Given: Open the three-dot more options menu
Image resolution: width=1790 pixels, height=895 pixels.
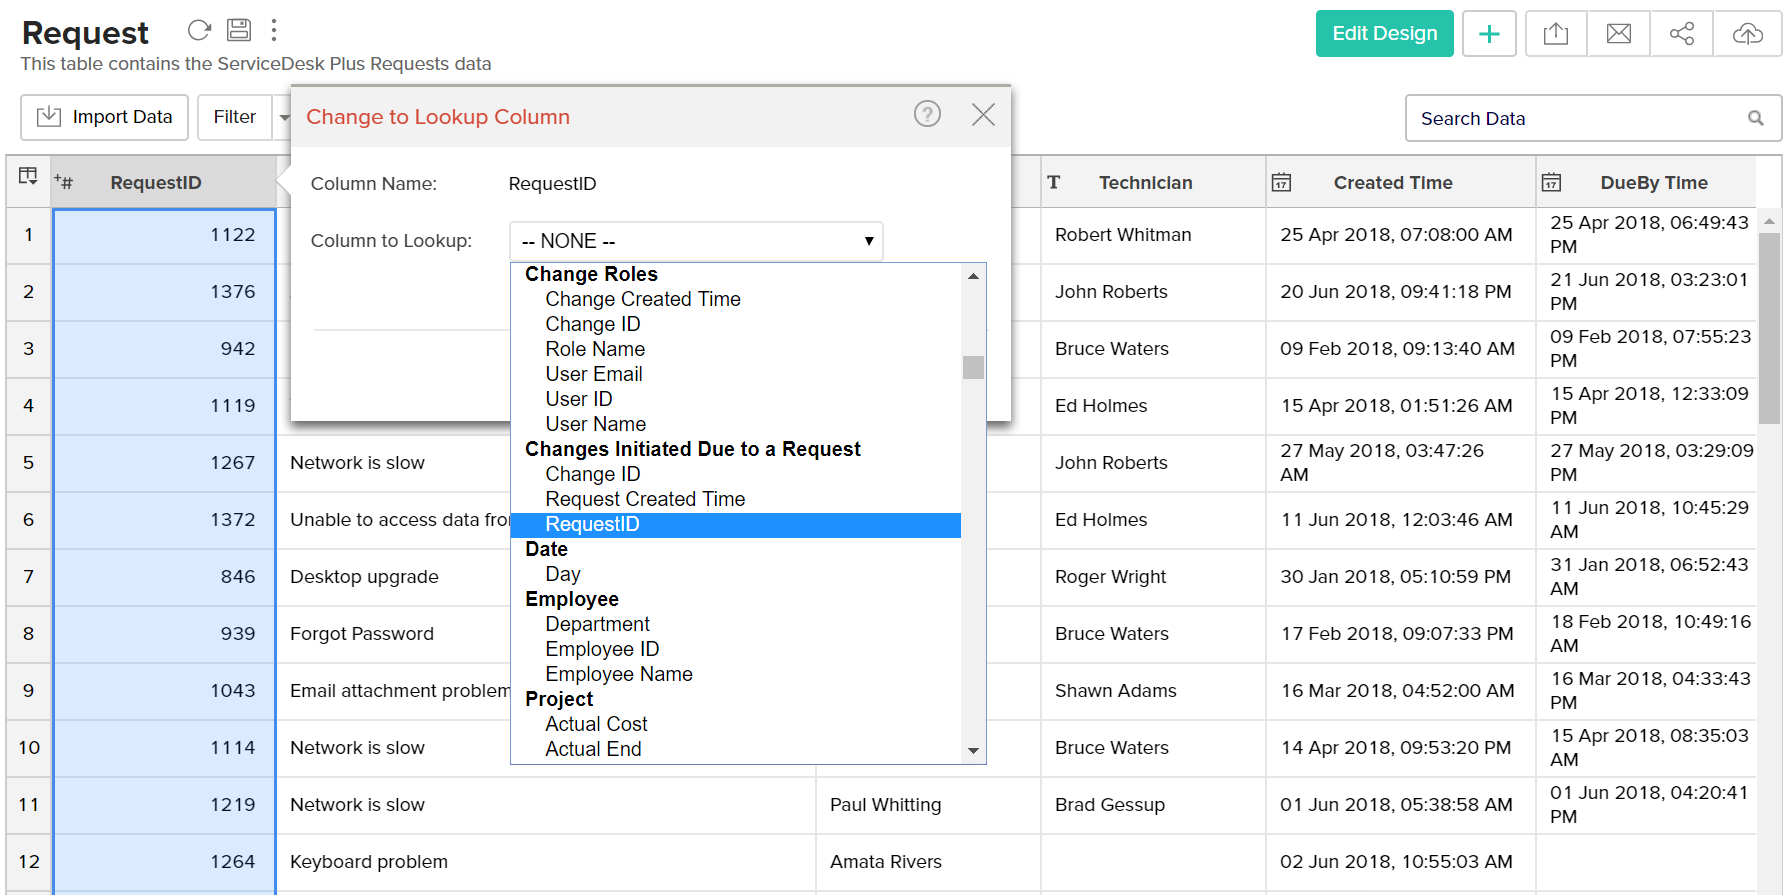Looking at the screenshot, I should pos(274,30).
